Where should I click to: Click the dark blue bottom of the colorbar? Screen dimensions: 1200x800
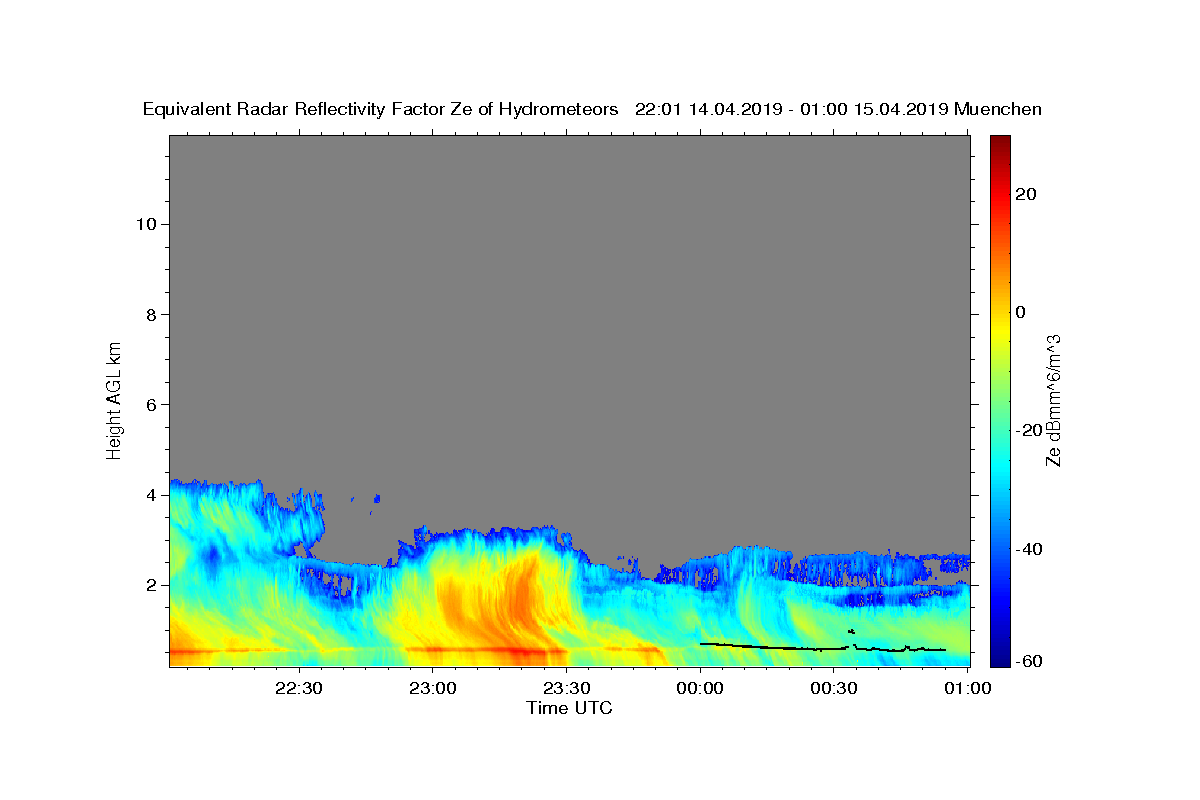pos(1000,658)
